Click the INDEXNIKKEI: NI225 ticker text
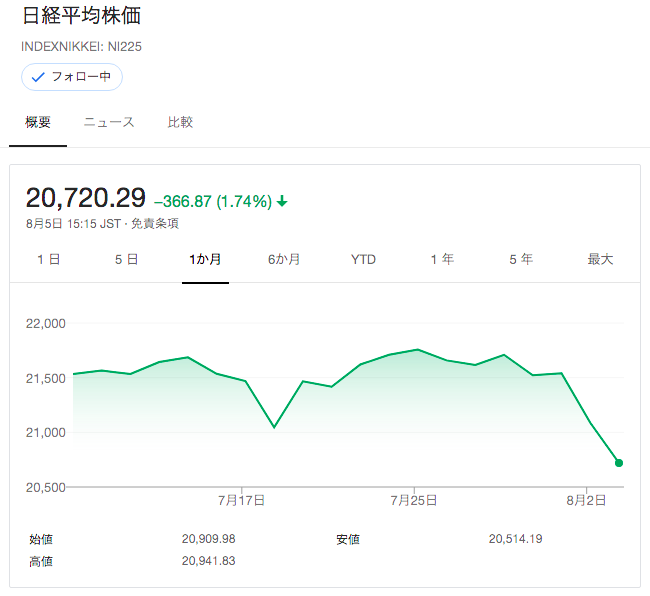This screenshot has width=650, height=596. 81,46
